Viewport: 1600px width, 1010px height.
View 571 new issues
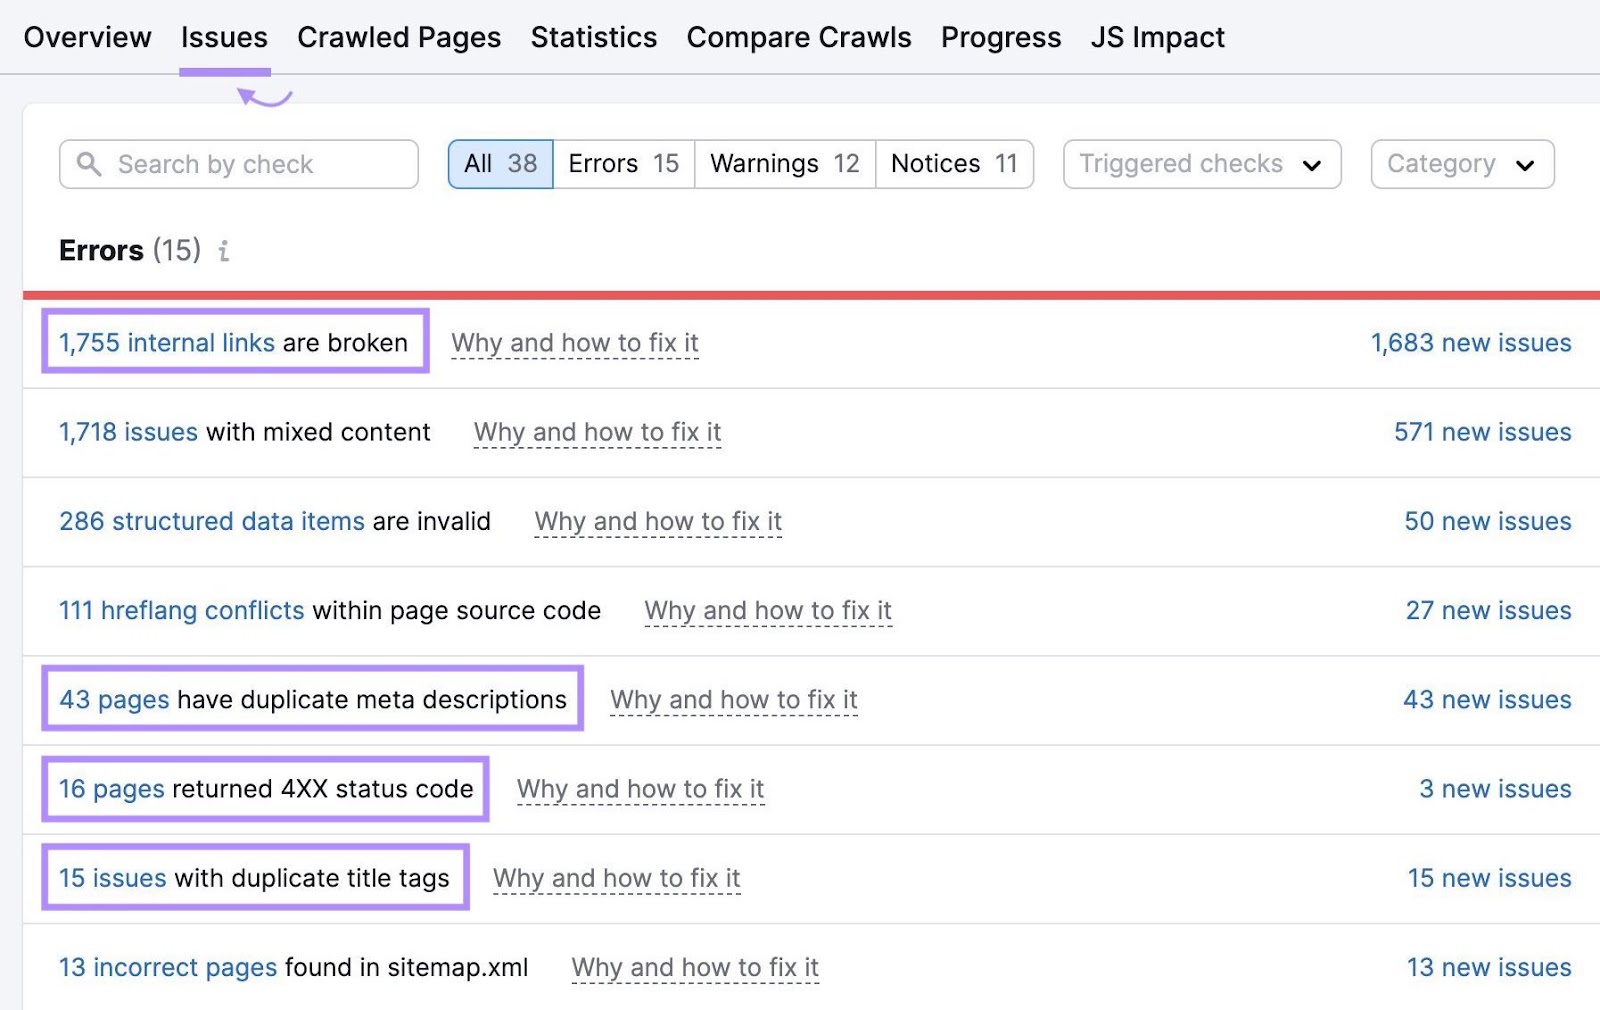[1483, 432]
